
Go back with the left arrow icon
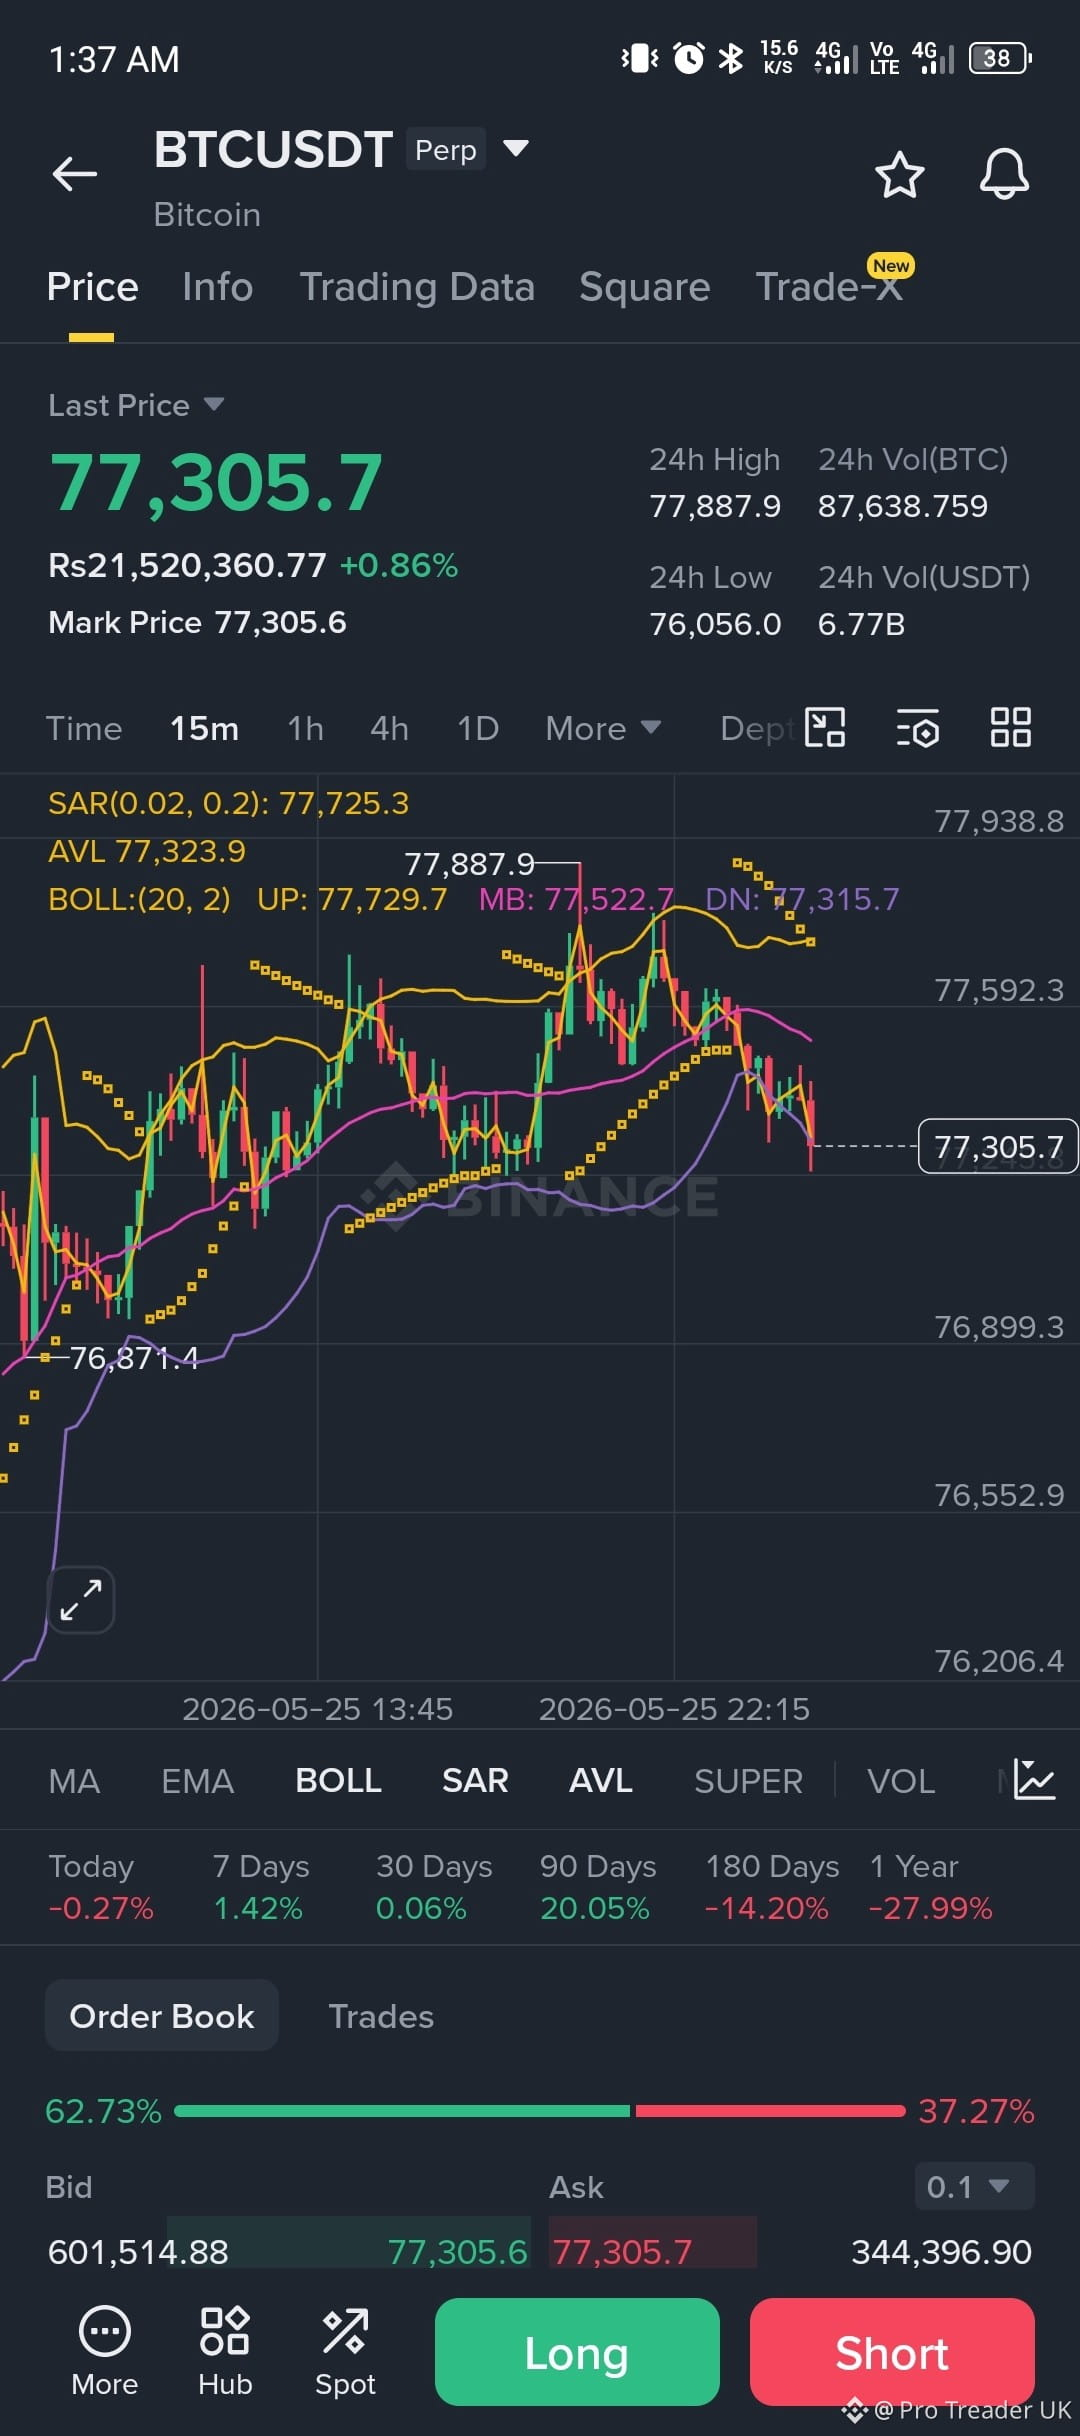point(75,174)
